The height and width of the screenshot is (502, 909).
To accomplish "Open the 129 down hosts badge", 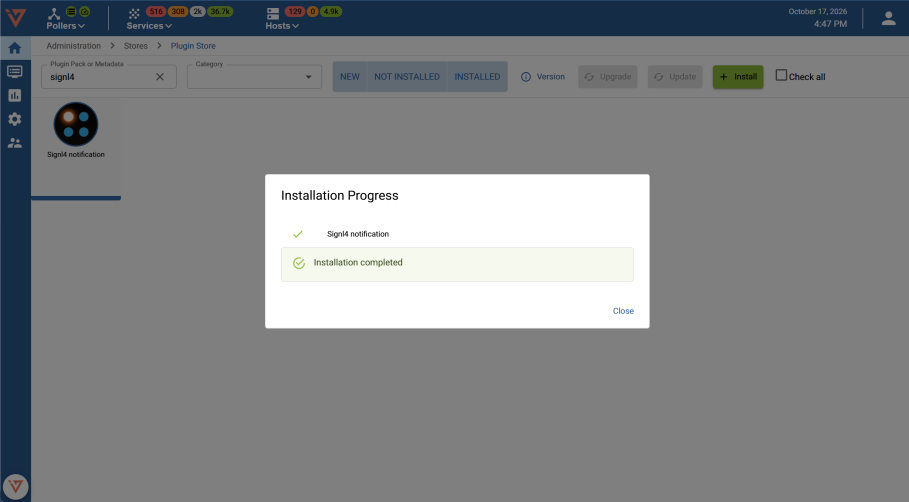I will 295,12.
